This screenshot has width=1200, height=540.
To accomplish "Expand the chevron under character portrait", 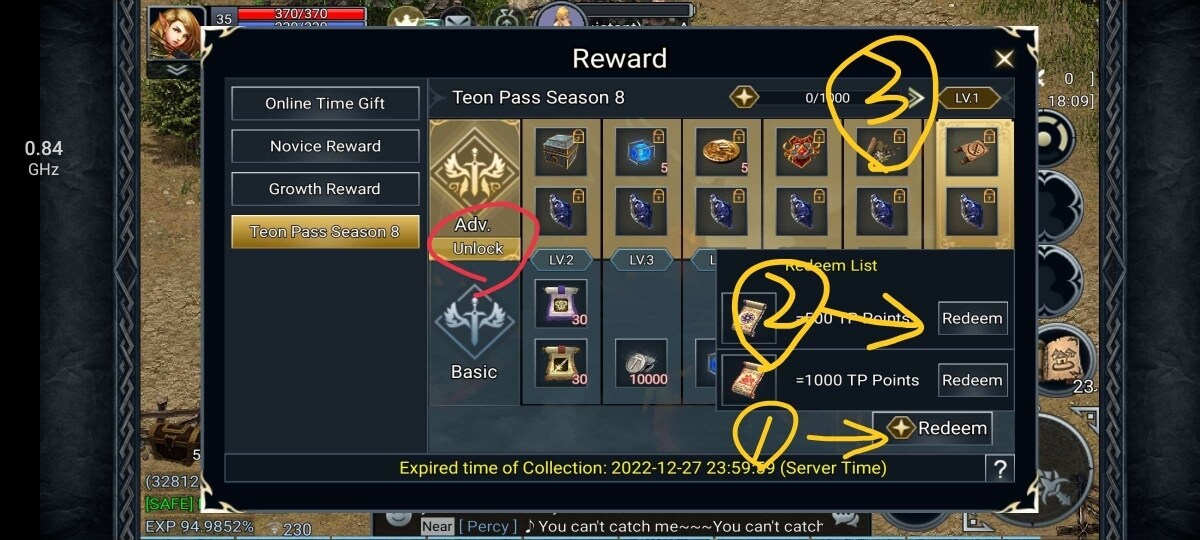I will [x=176, y=69].
